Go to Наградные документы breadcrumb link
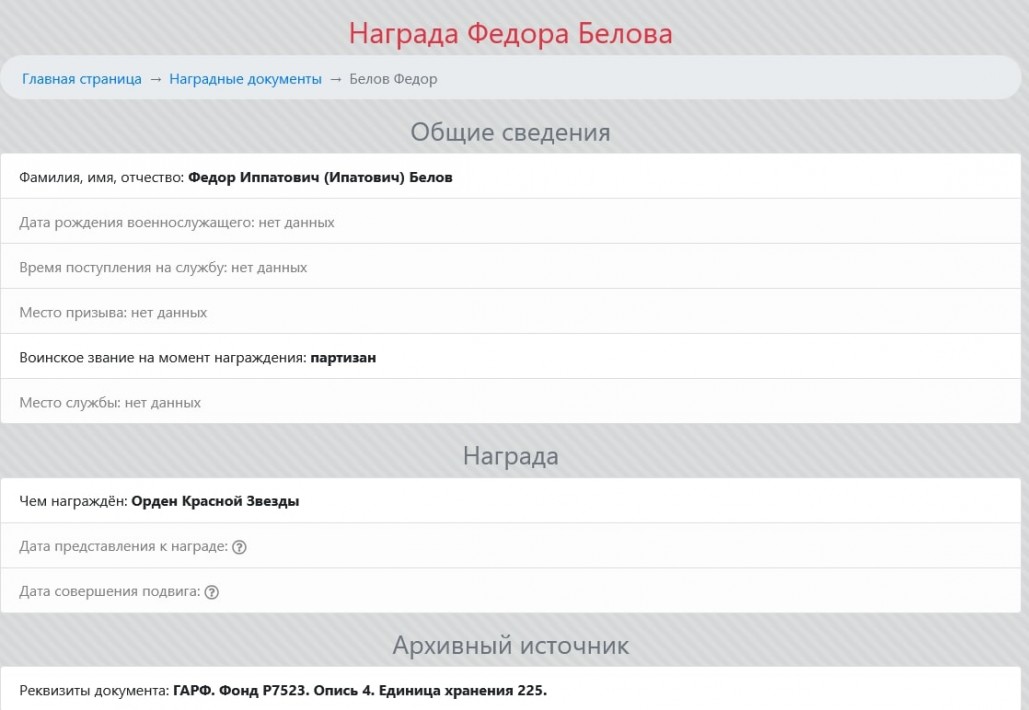Screen dimensions: 1029x710 pos(245,79)
